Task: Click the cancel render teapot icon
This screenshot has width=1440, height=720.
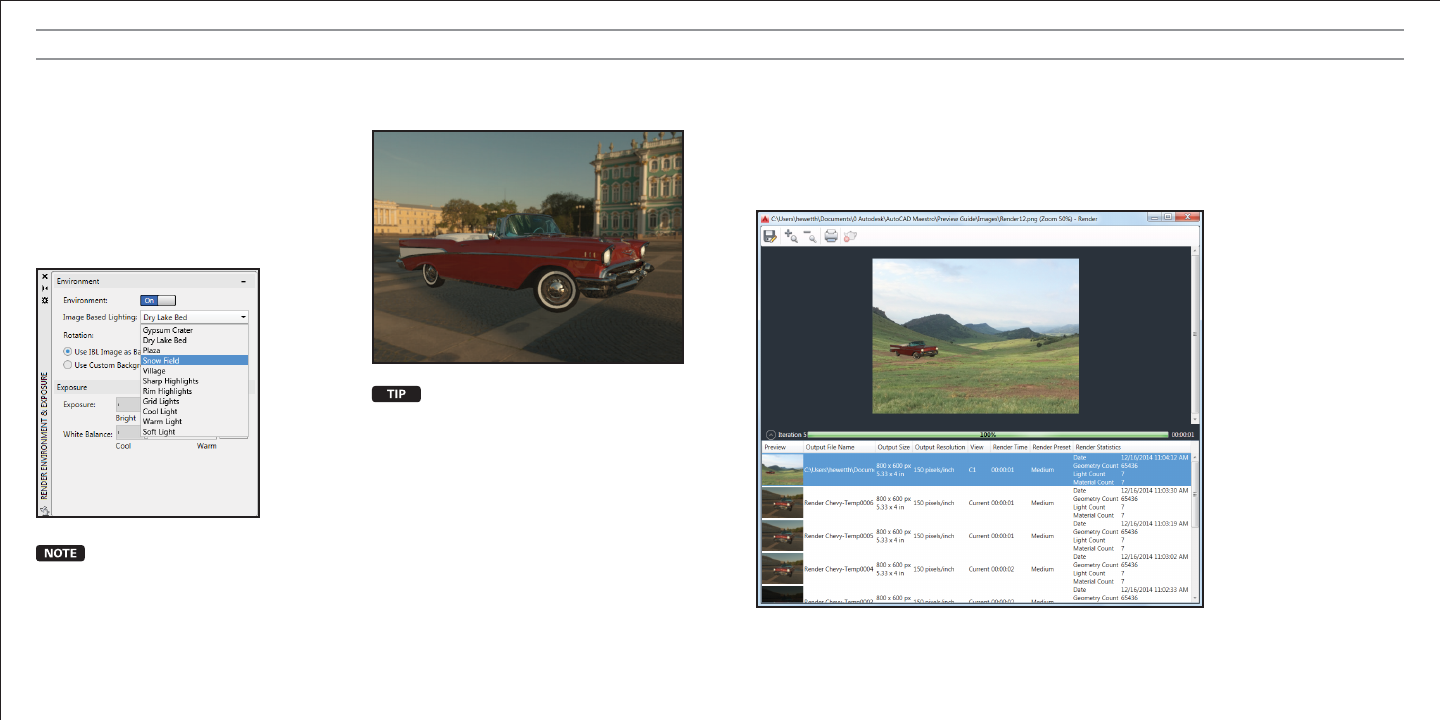Action: (851, 236)
